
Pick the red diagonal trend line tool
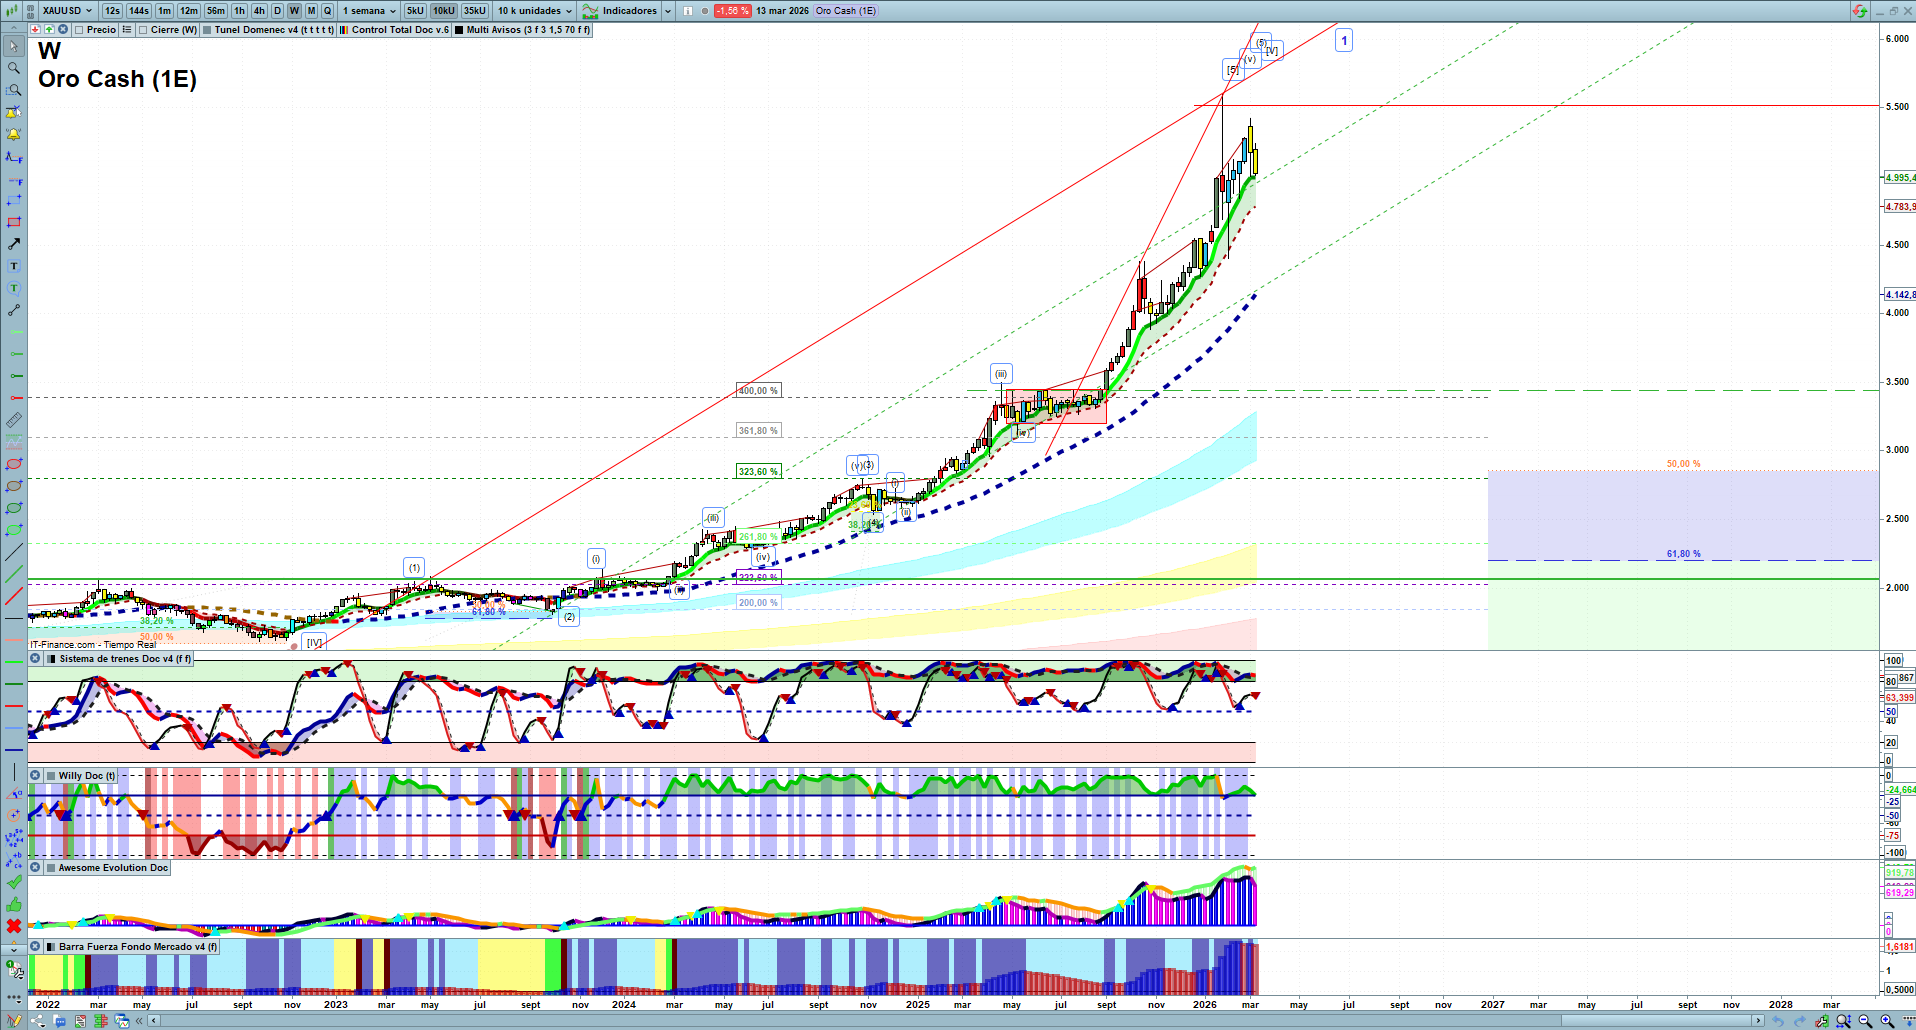pyautogui.click(x=14, y=596)
